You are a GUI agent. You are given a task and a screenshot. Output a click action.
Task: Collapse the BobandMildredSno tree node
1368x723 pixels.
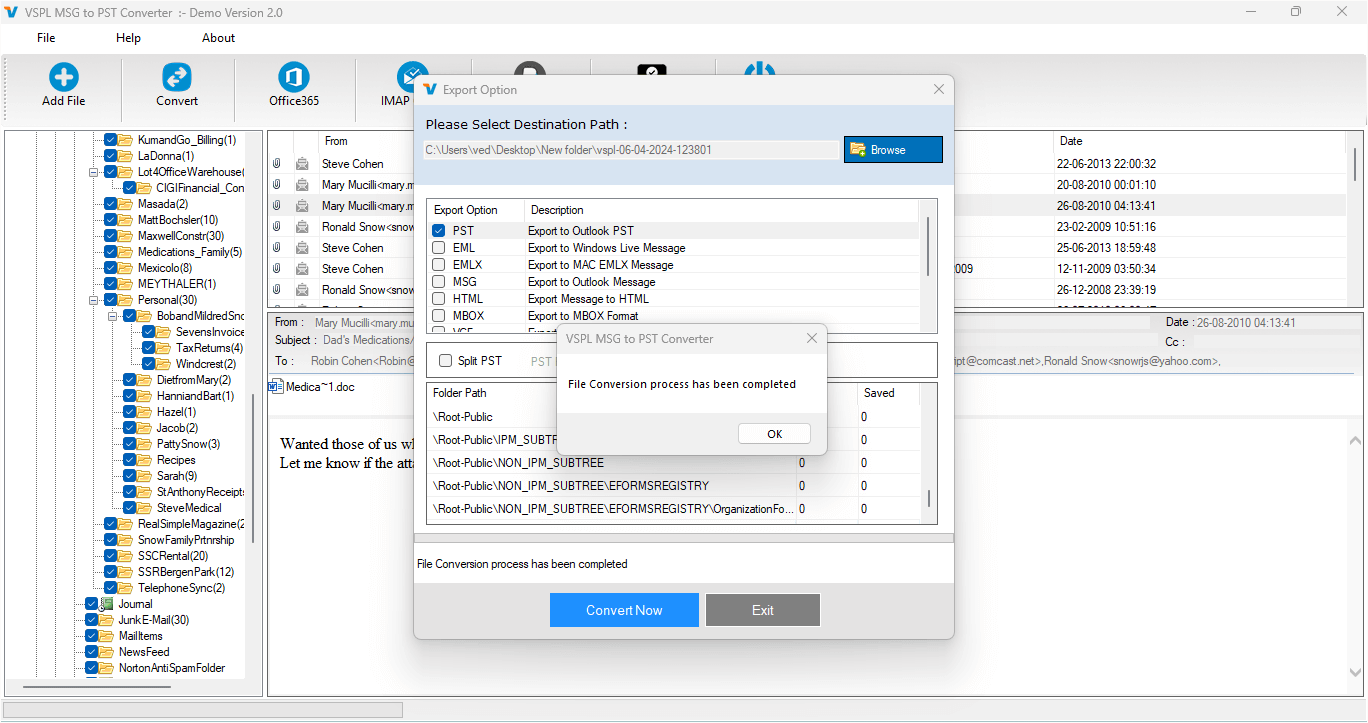112,316
